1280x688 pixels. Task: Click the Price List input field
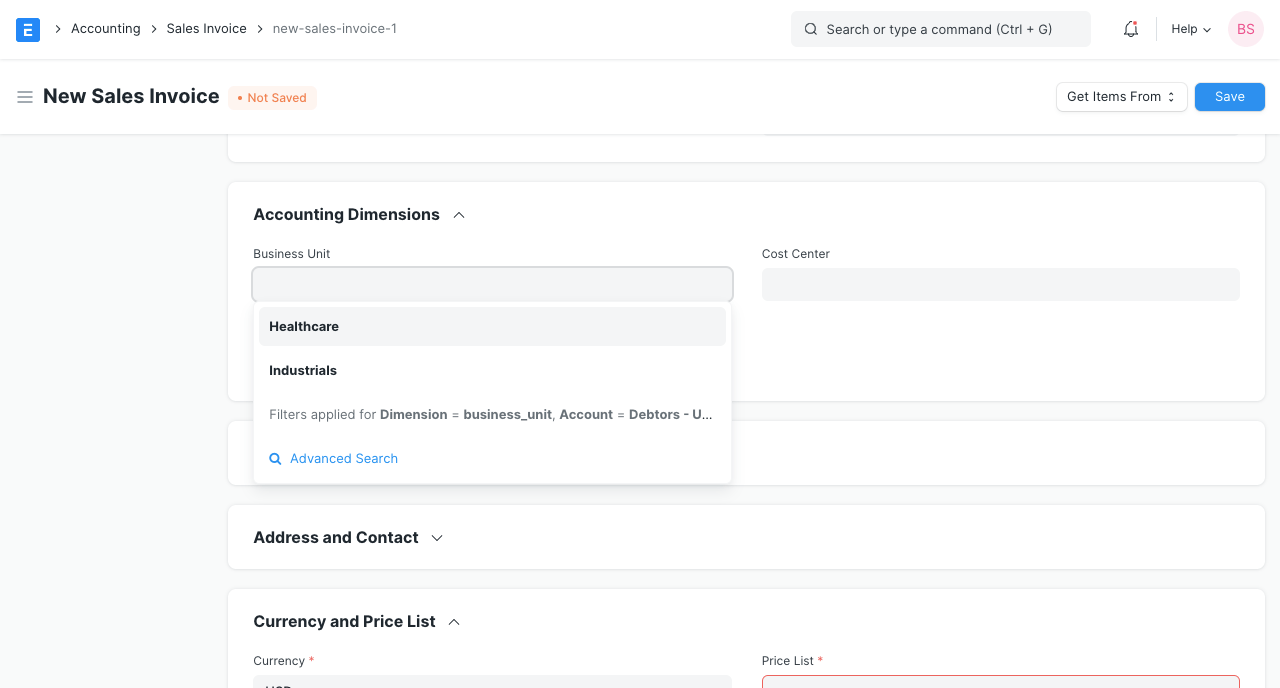pos(1000,684)
